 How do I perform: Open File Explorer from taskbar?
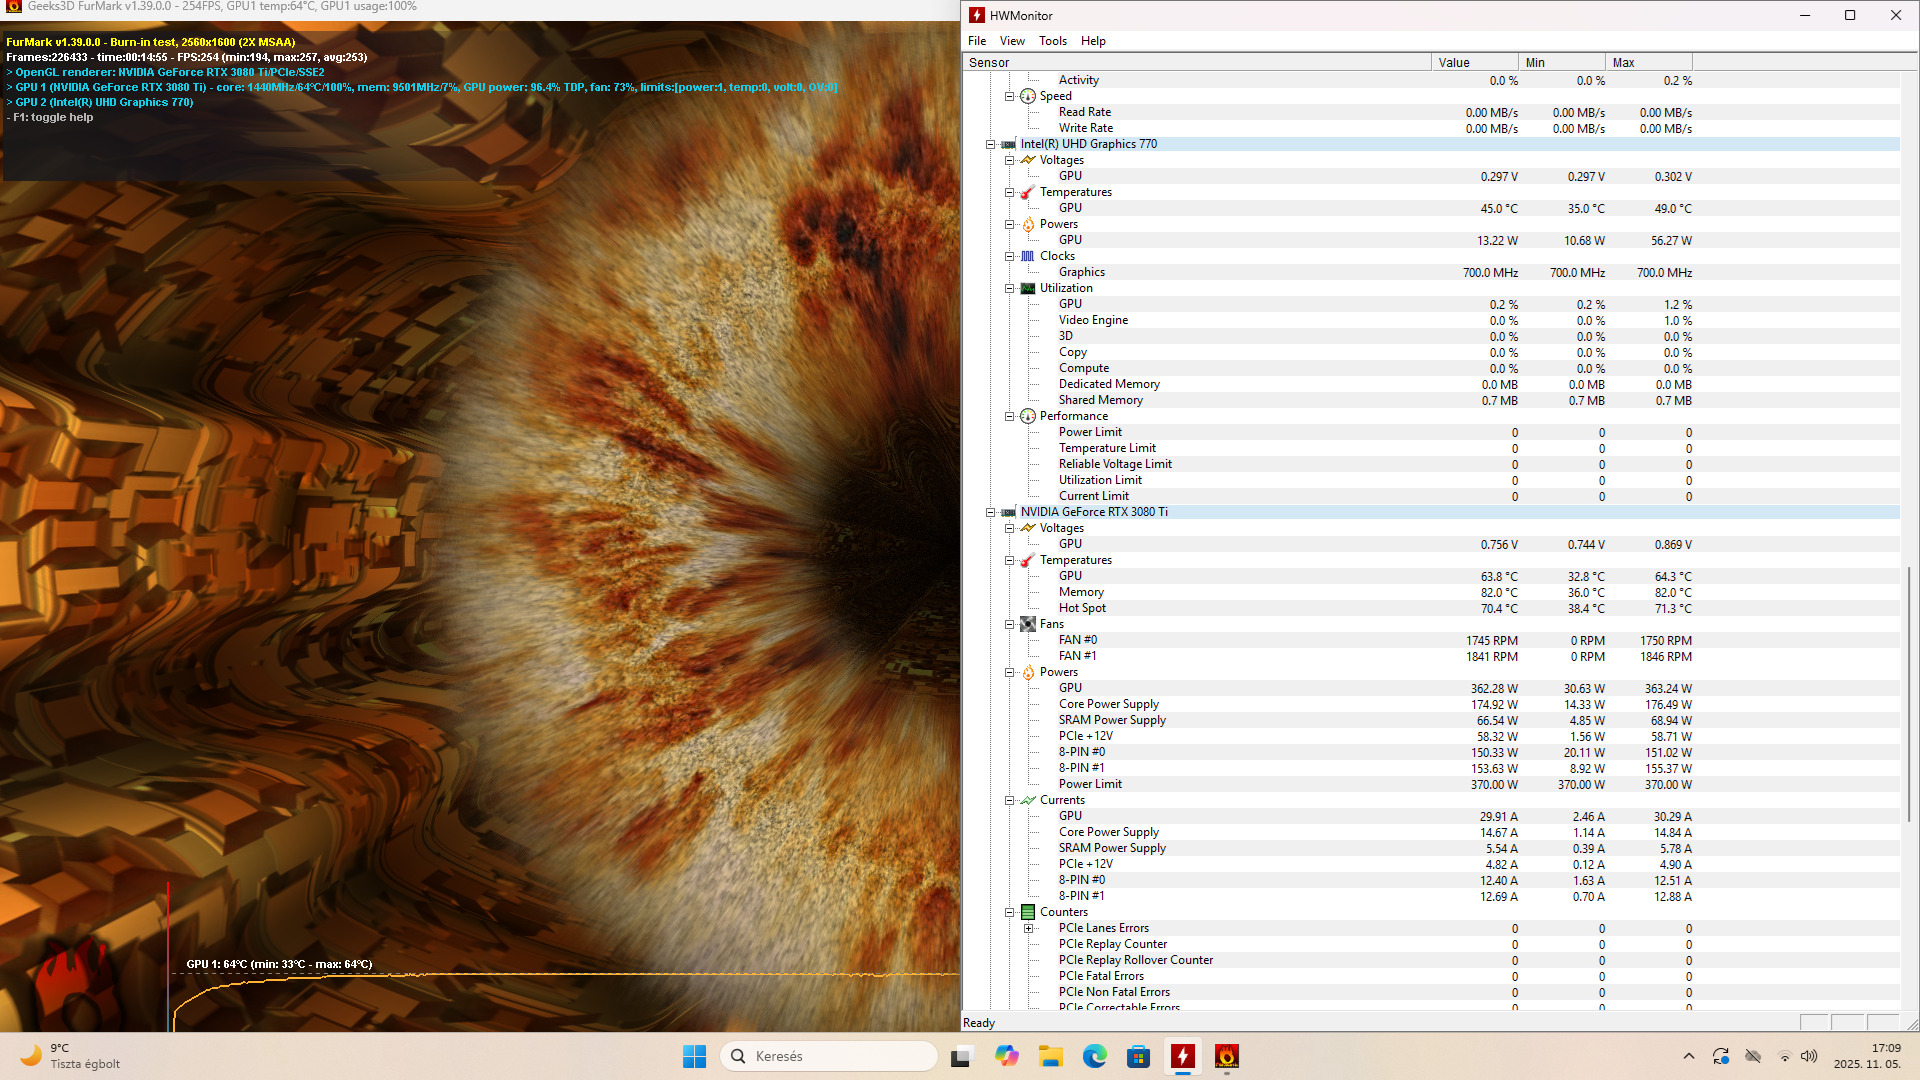[1051, 1056]
